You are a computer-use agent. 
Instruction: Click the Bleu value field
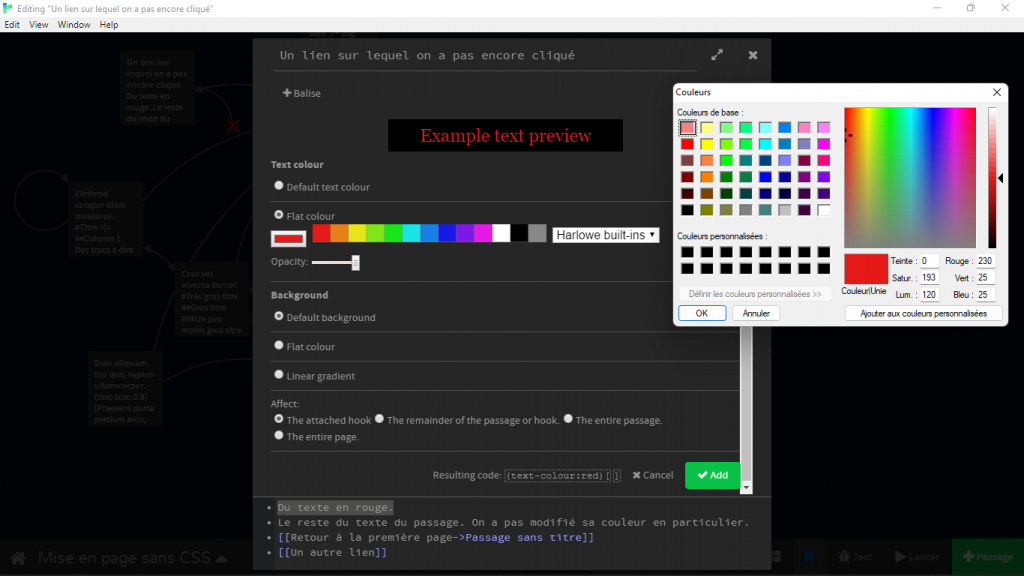point(985,295)
